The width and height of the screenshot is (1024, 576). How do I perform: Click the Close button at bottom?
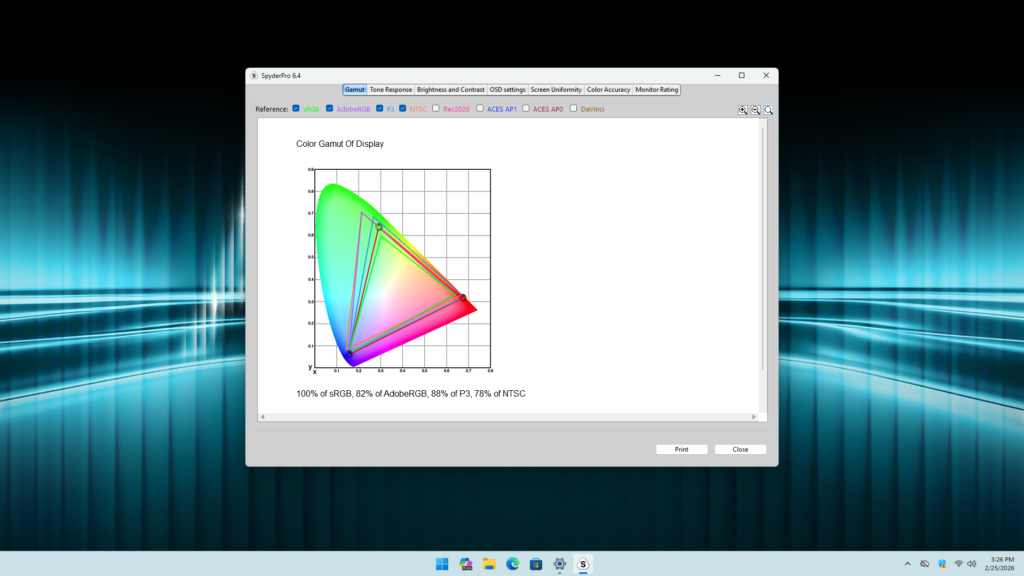740,449
